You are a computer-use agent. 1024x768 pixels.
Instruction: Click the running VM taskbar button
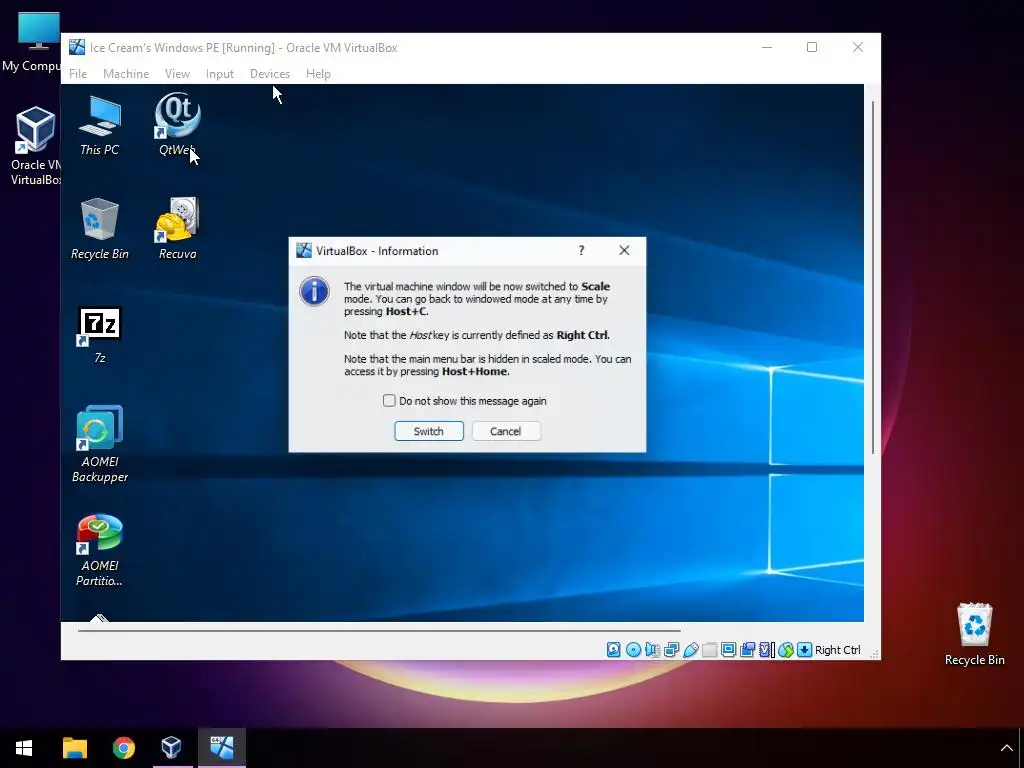[221, 748]
